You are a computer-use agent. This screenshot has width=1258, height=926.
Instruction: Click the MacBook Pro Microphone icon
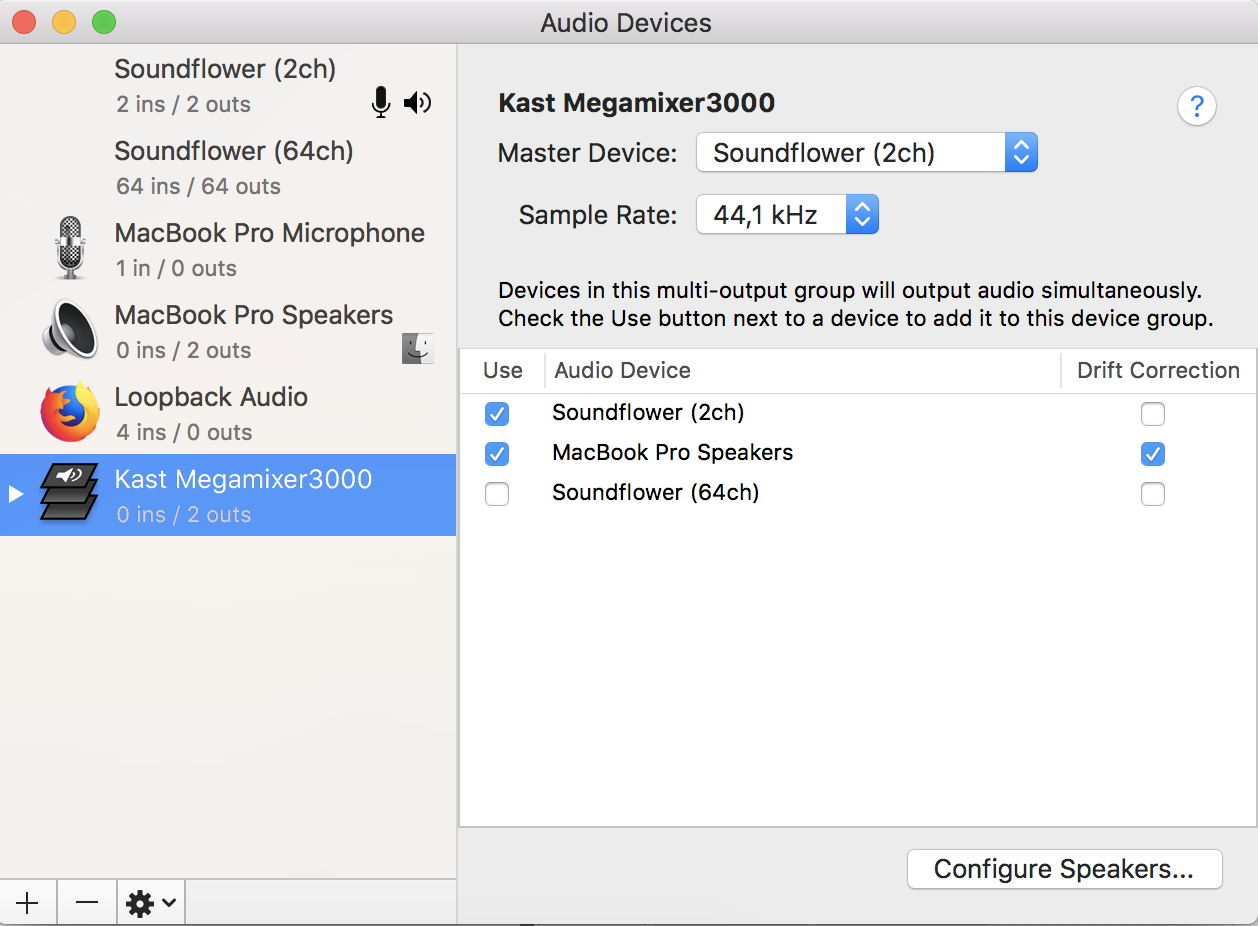pyautogui.click(x=69, y=248)
